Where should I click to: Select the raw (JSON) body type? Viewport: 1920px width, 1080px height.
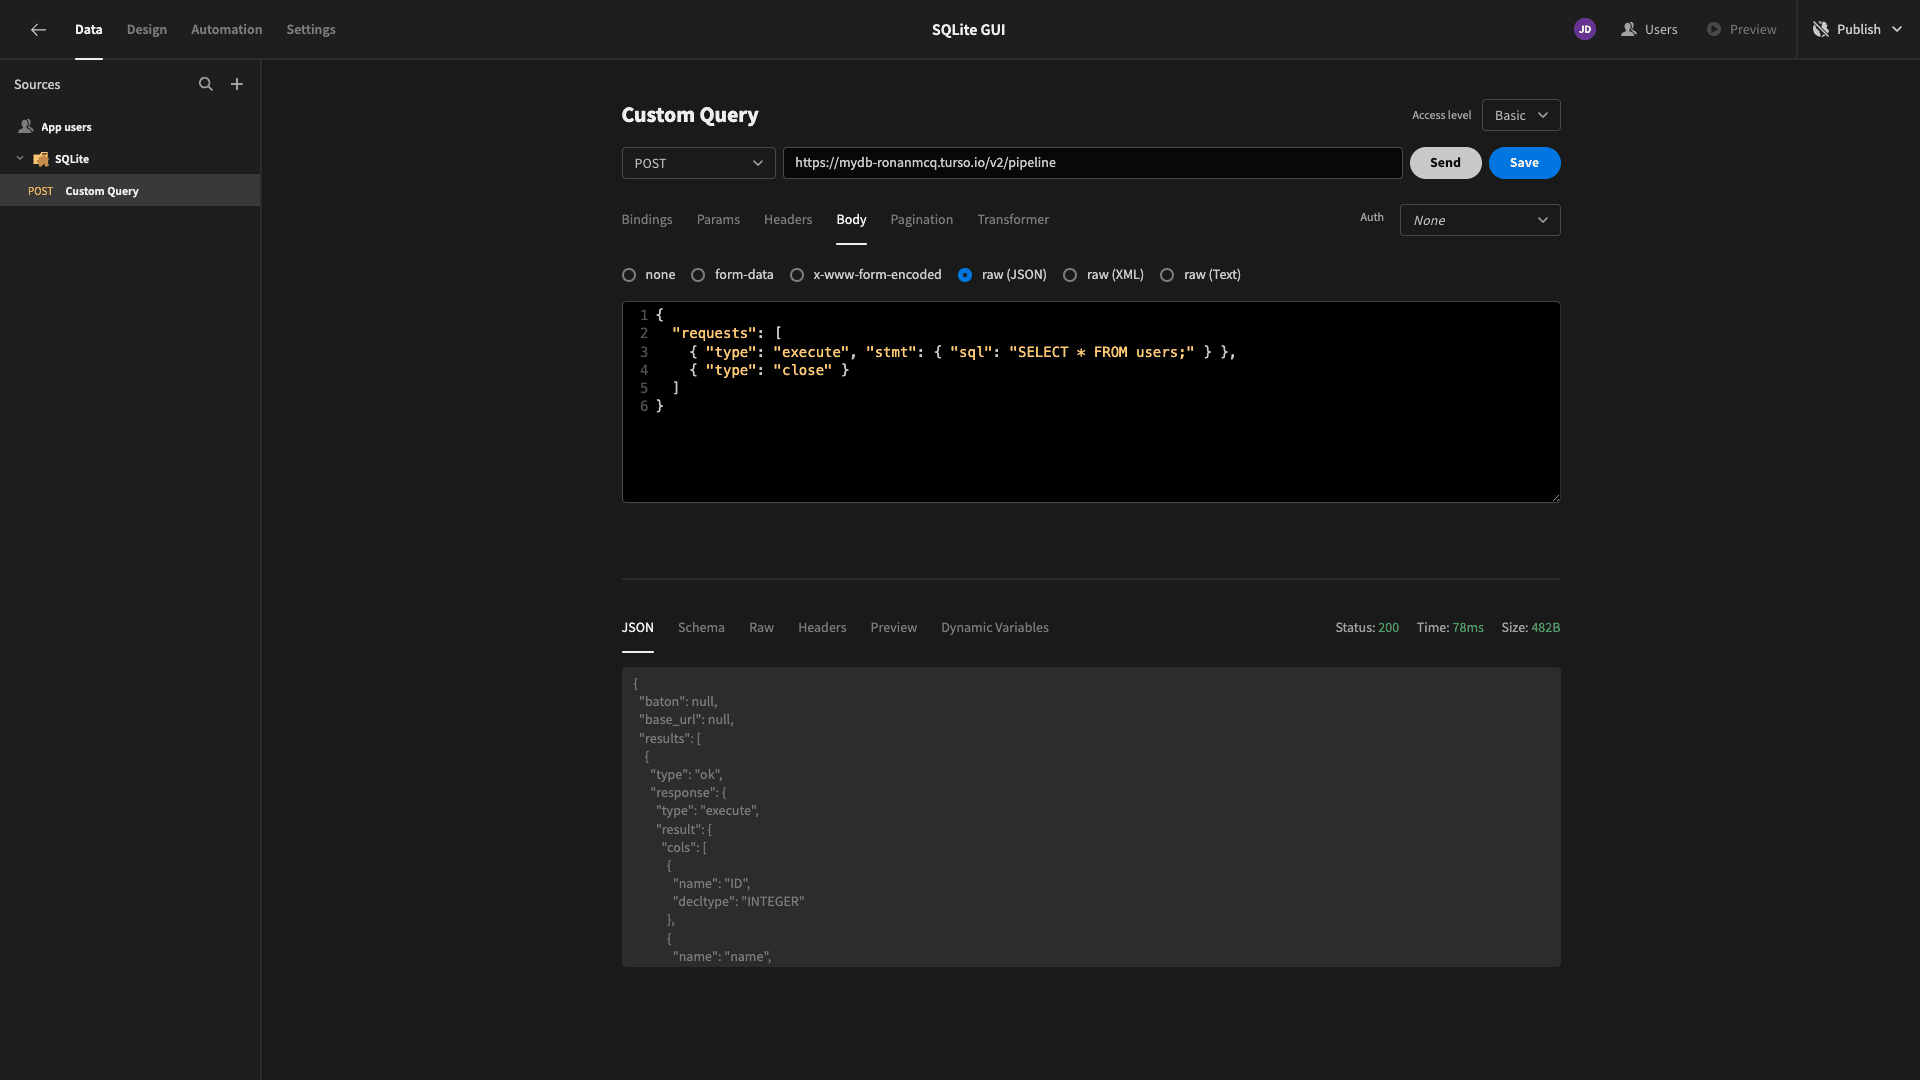pyautogui.click(x=965, y=275)
